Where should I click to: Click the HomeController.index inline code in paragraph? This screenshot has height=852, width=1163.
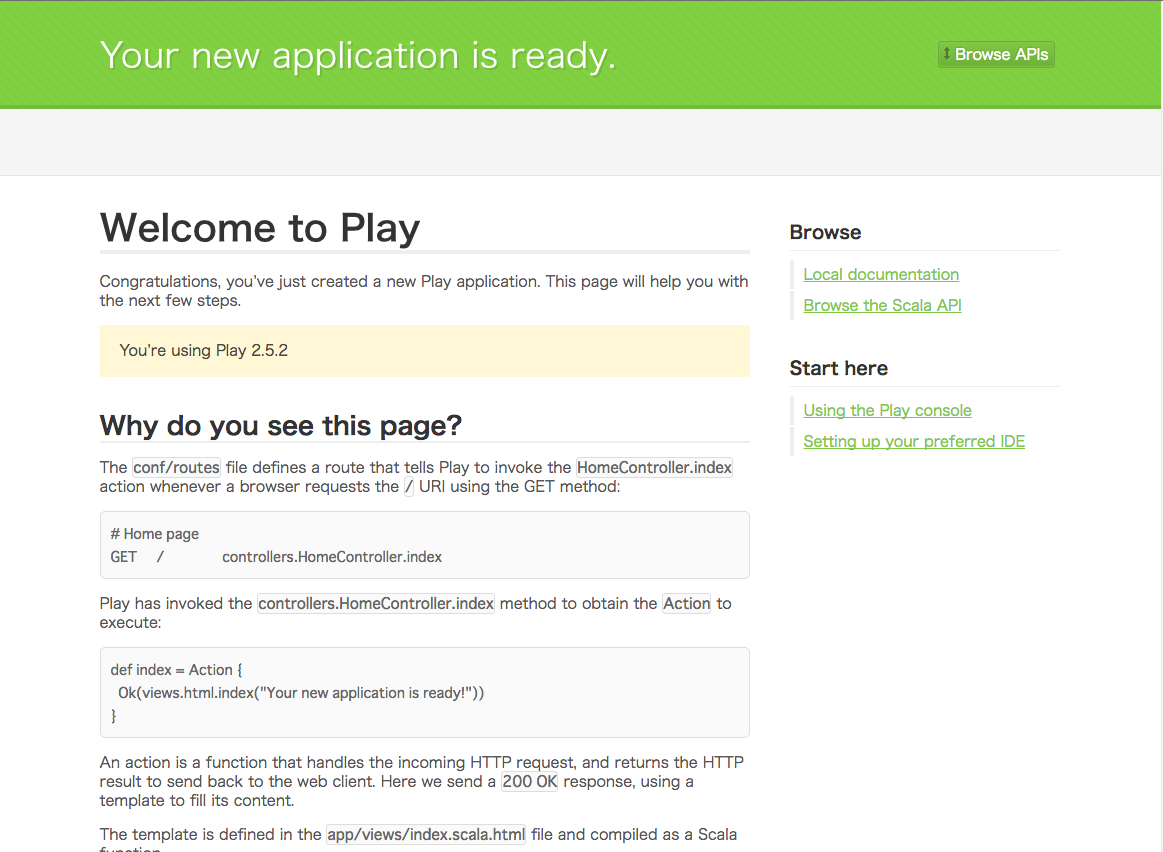[654, 467]
